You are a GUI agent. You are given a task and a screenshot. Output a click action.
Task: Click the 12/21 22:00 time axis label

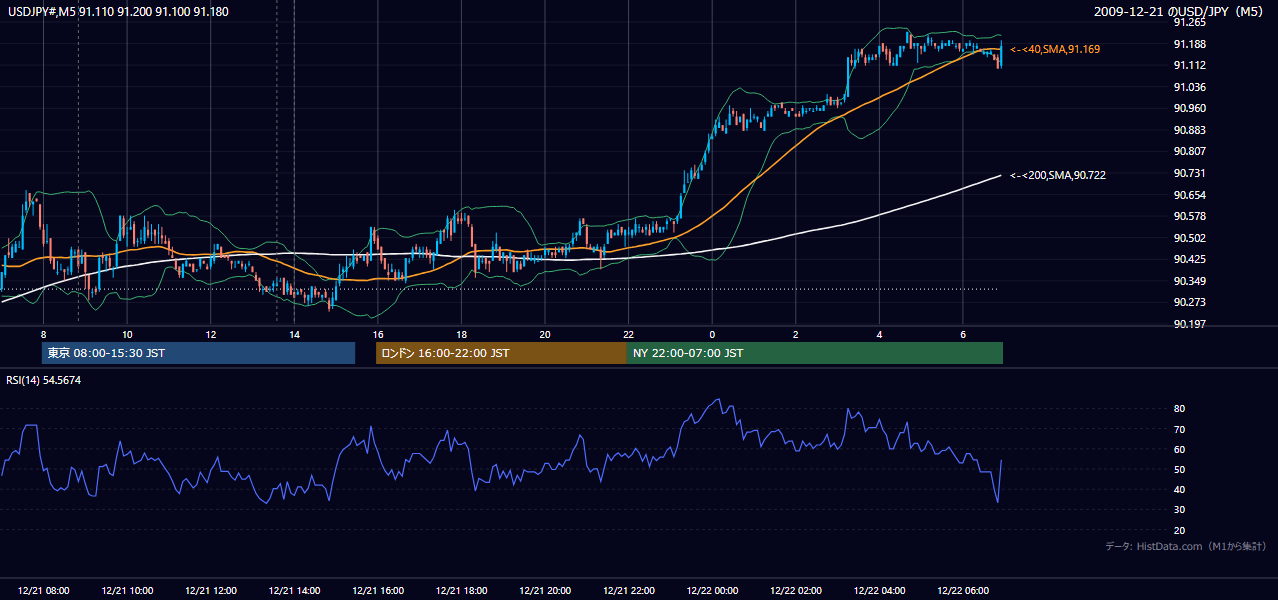pyautogui.click(x=628, y=591)
